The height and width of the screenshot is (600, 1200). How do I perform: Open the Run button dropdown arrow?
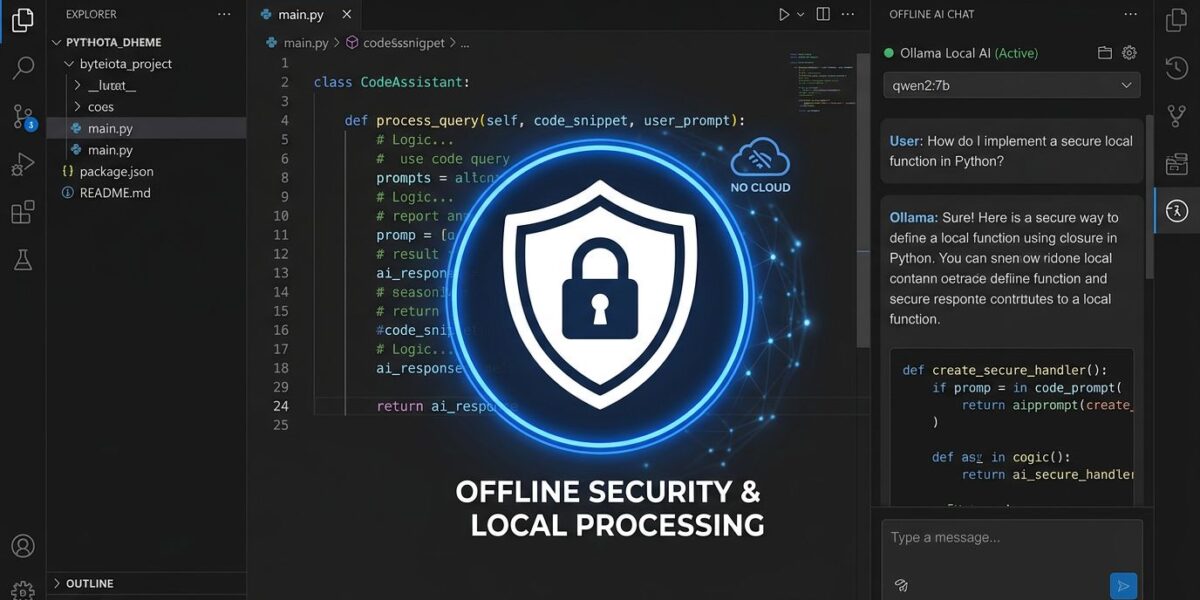point(801,14)
